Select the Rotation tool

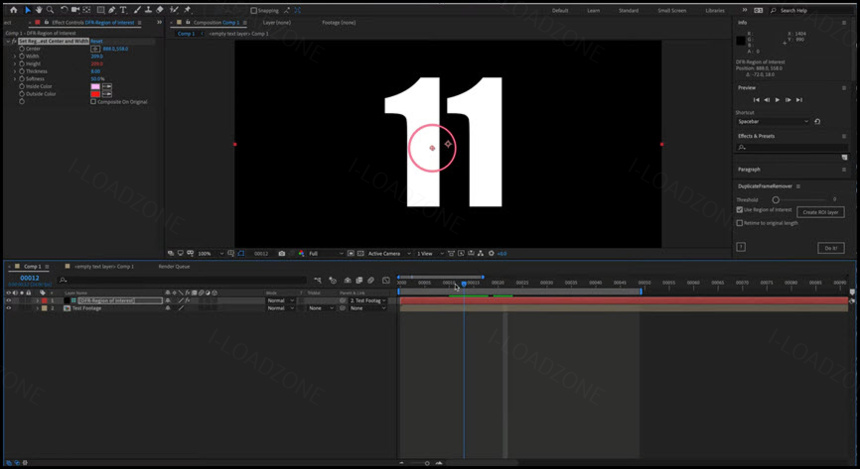point(64,10)
